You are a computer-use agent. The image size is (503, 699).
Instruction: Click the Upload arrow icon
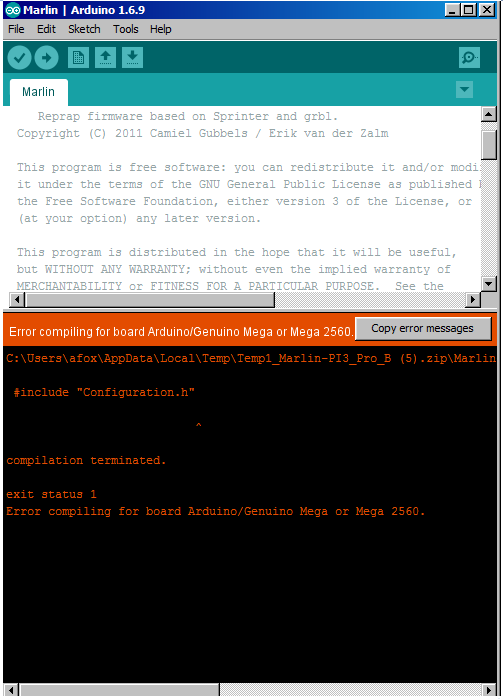[x=46, y=58]
